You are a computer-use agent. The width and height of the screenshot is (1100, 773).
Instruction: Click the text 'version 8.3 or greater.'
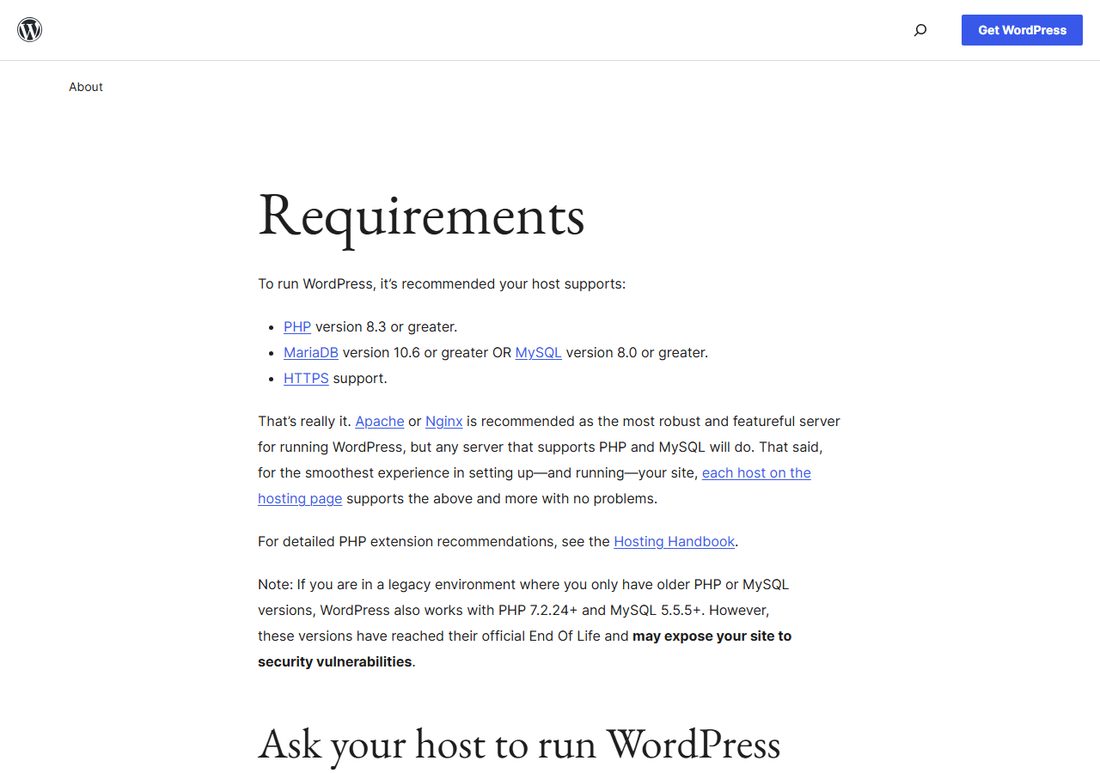(x=386, y=327)
